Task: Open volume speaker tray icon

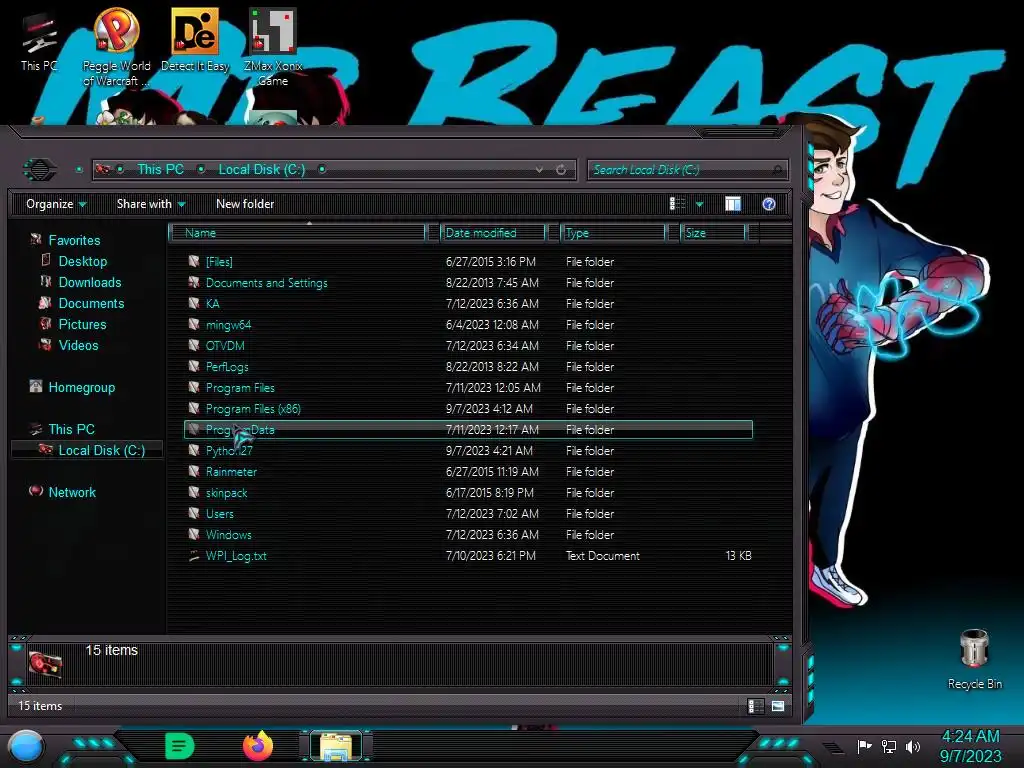Action: point(913,746)
